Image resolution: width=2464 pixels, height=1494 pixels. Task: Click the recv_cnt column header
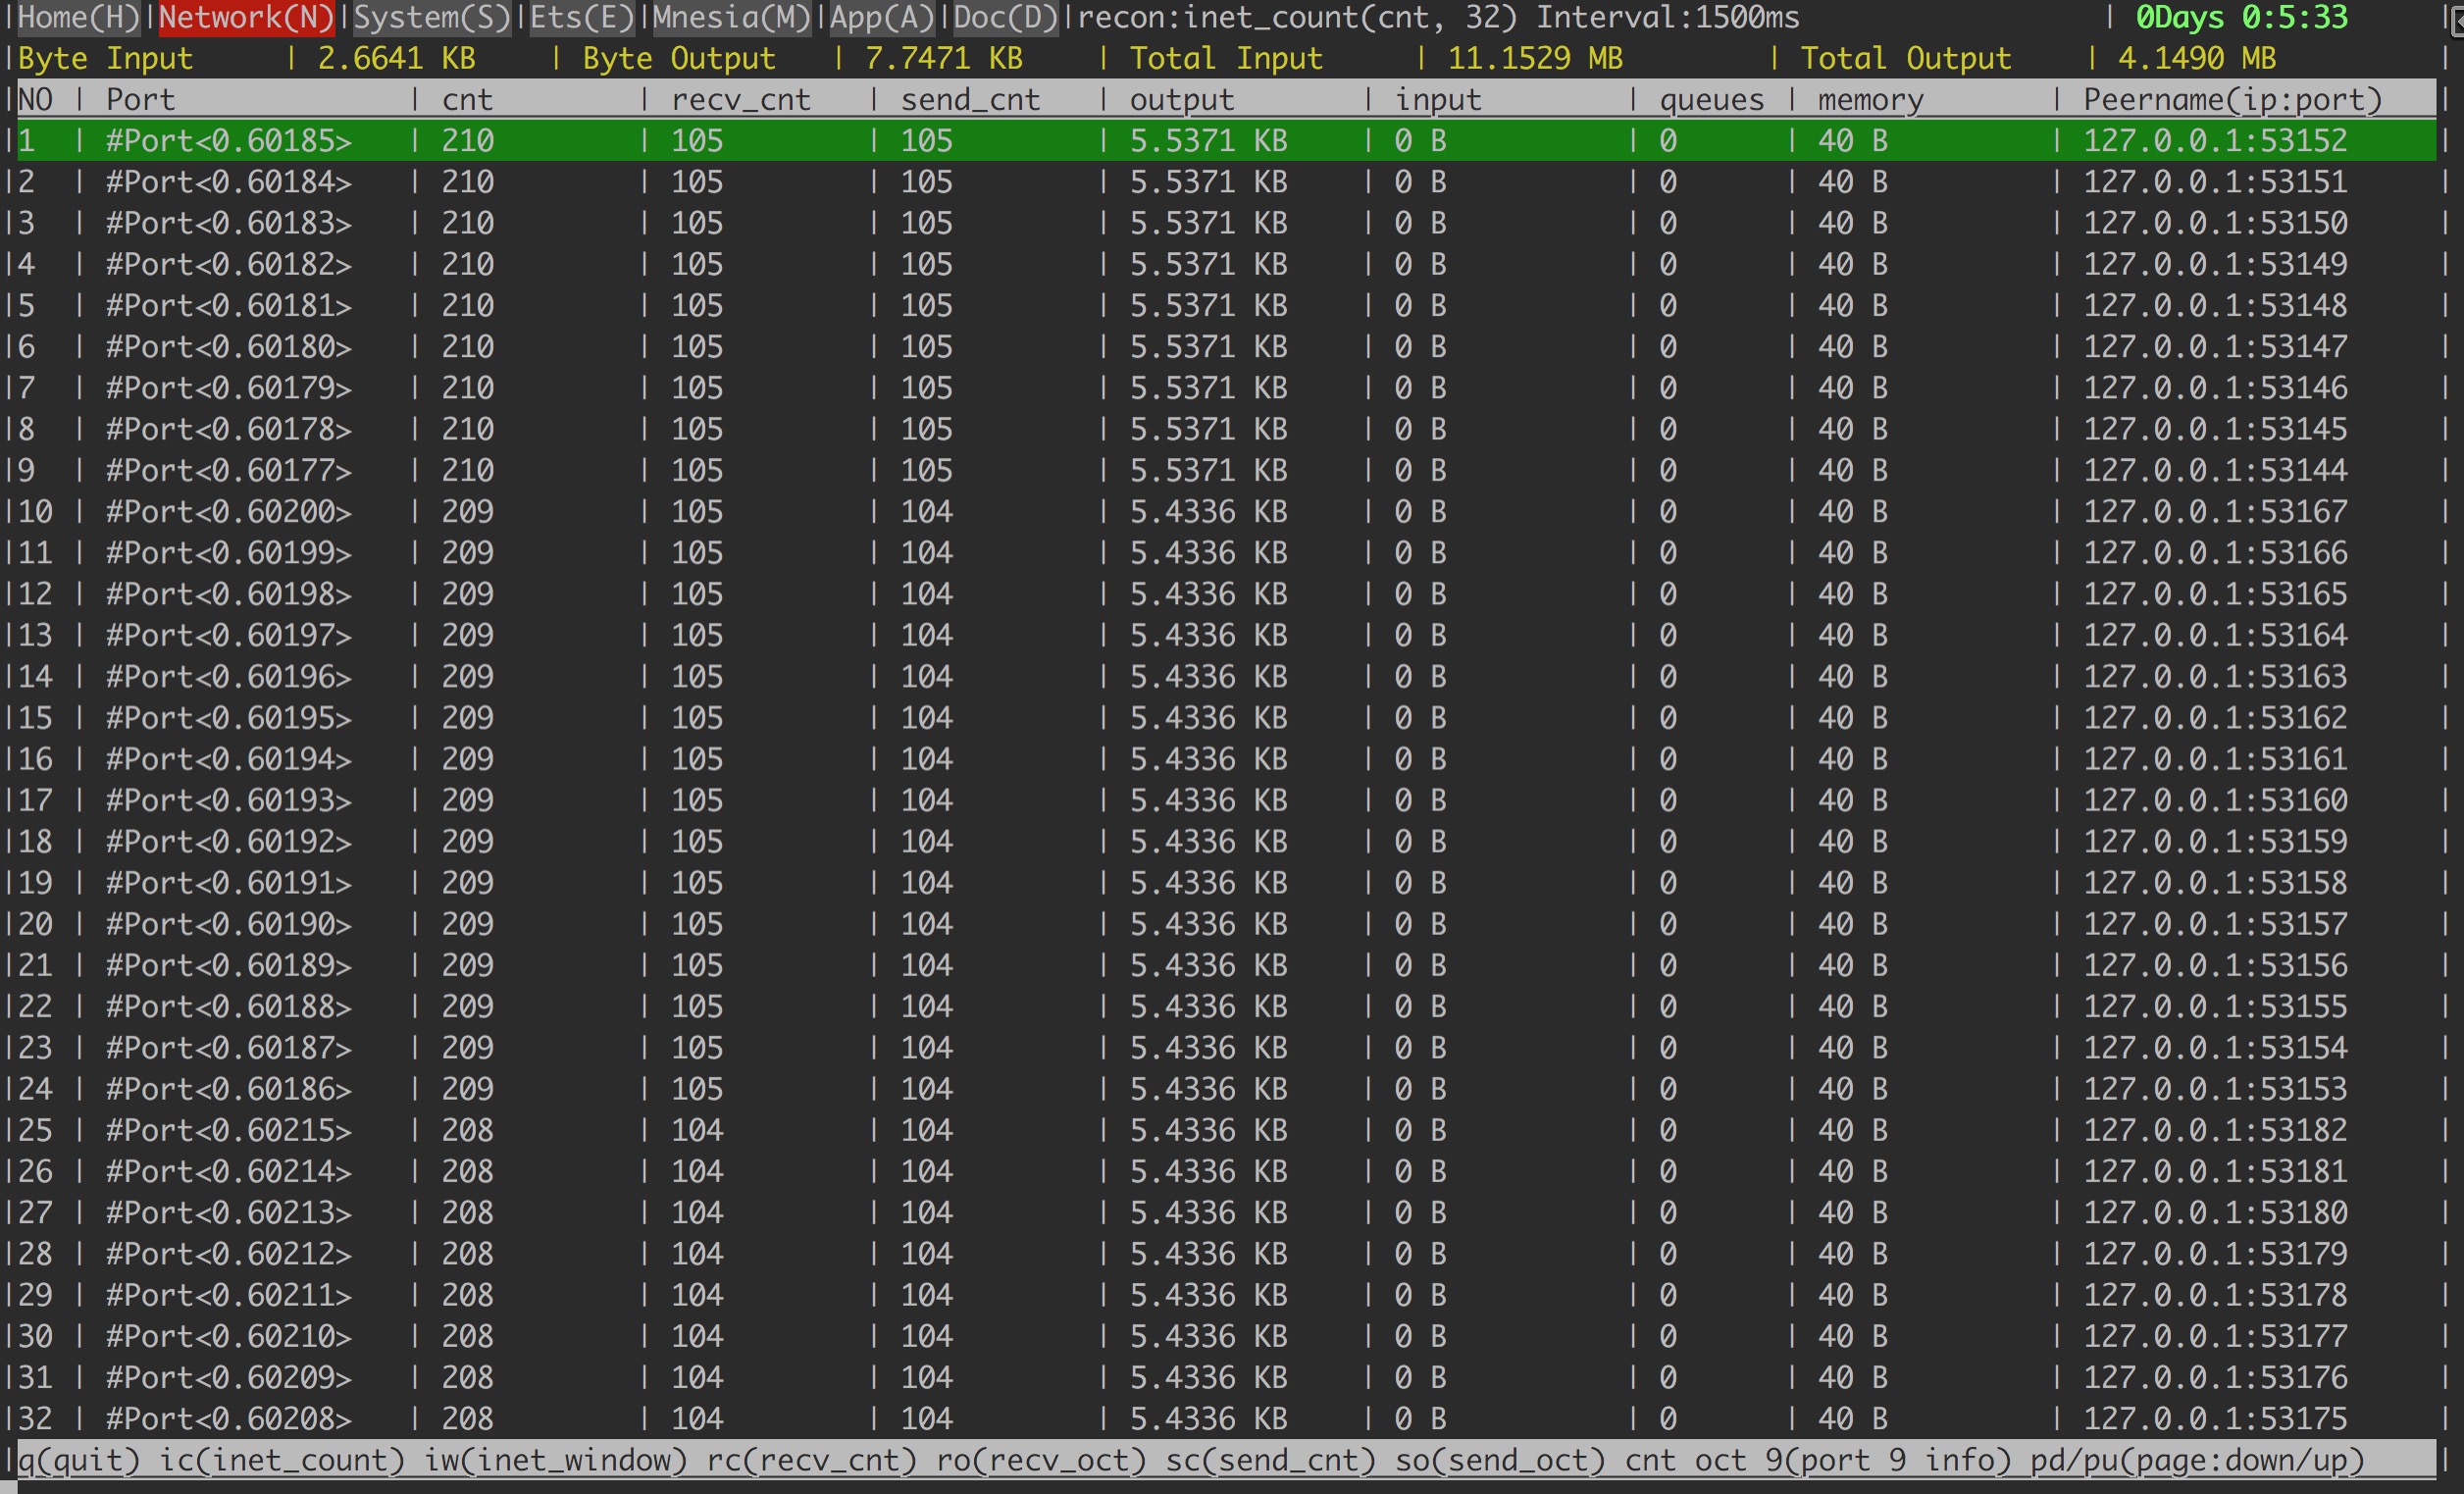tap(740, 100)
